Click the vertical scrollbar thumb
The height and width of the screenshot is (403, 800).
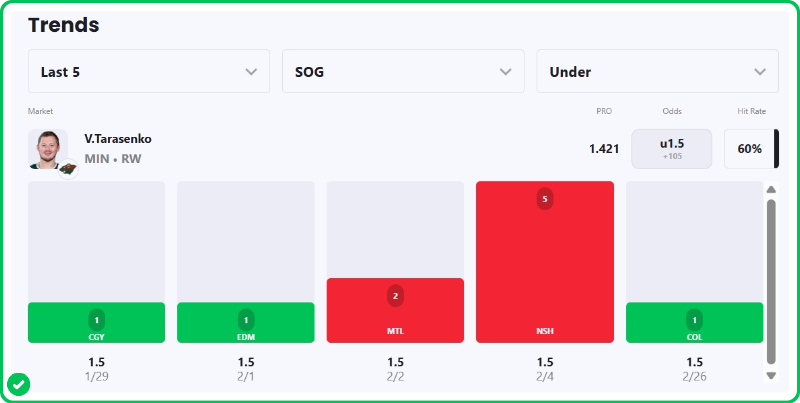[x=771, y=280]
